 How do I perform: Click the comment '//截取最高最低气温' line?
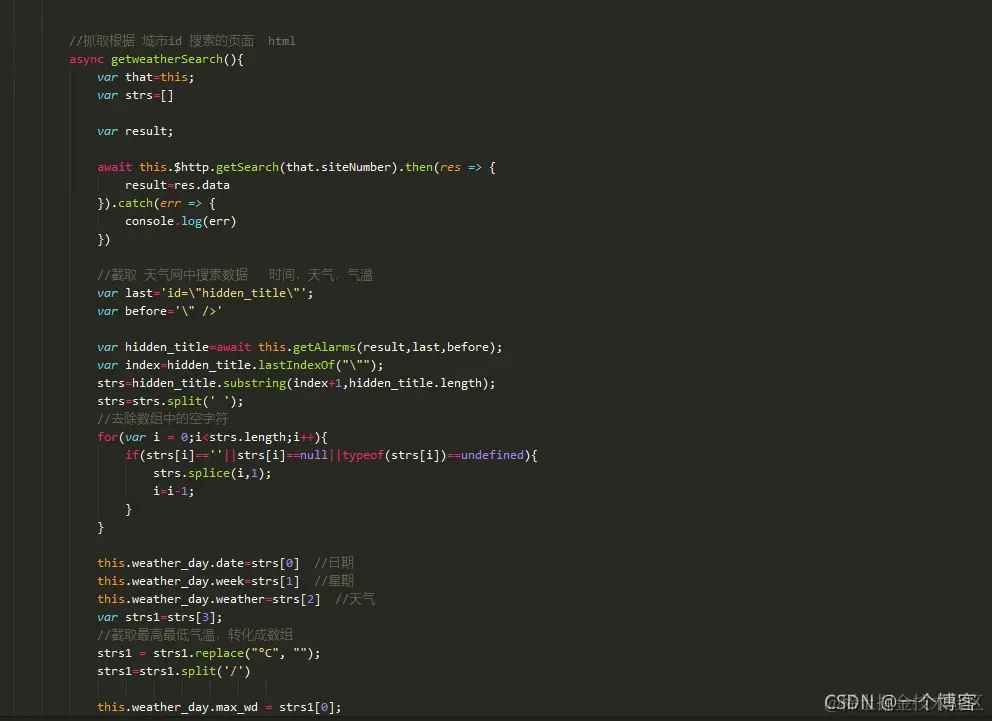(x=195, y=635)
